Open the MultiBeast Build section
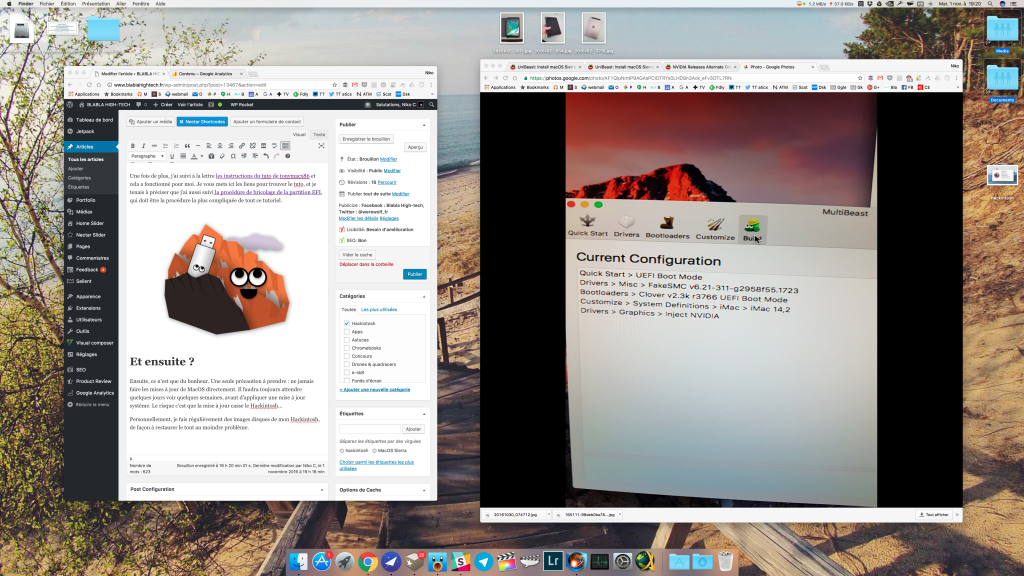This screenshot has width=1024, height=576. click(752, 230)
